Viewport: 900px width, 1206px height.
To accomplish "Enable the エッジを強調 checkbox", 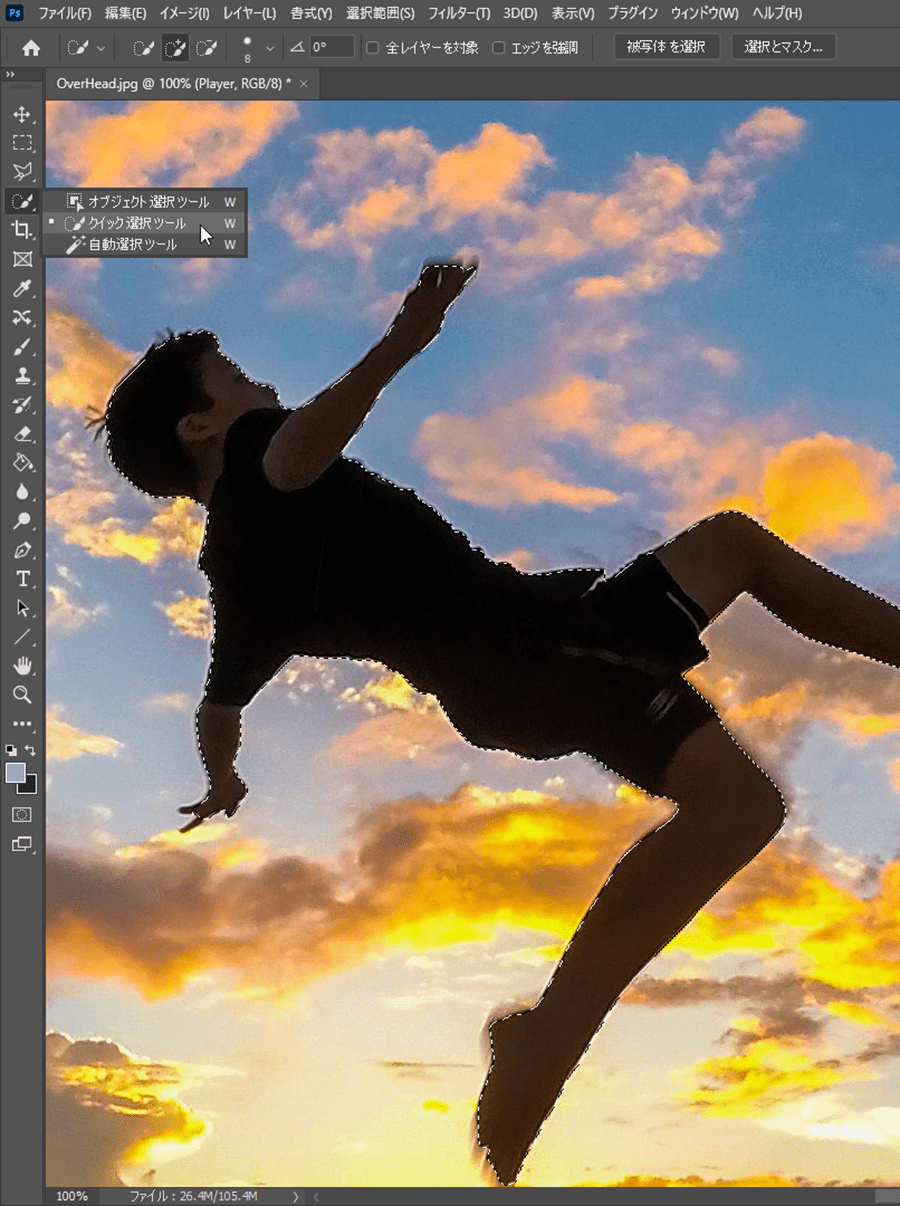I will 499,47.
